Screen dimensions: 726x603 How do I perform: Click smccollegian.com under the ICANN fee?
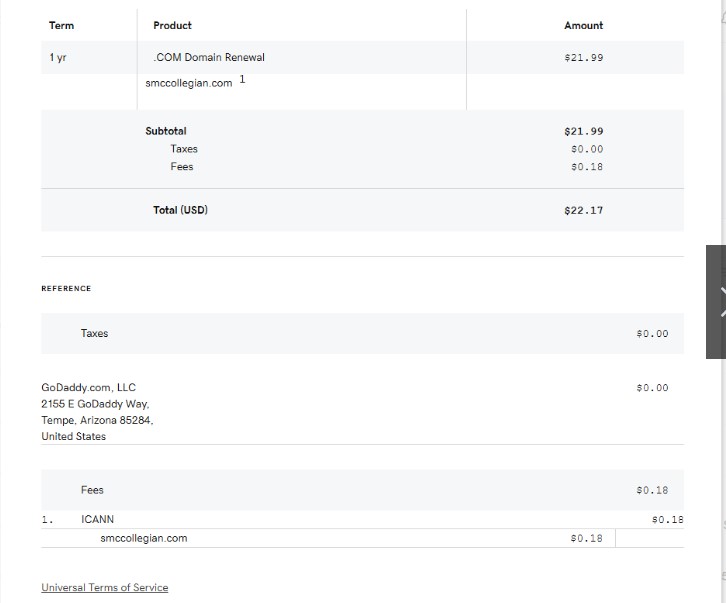[143, 538]
